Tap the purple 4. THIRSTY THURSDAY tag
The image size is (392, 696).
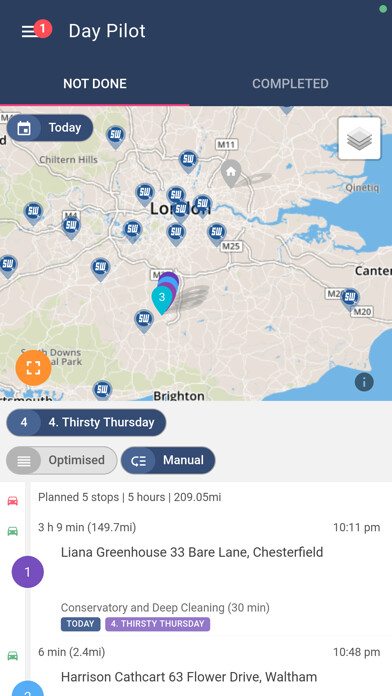pos(158,624)
